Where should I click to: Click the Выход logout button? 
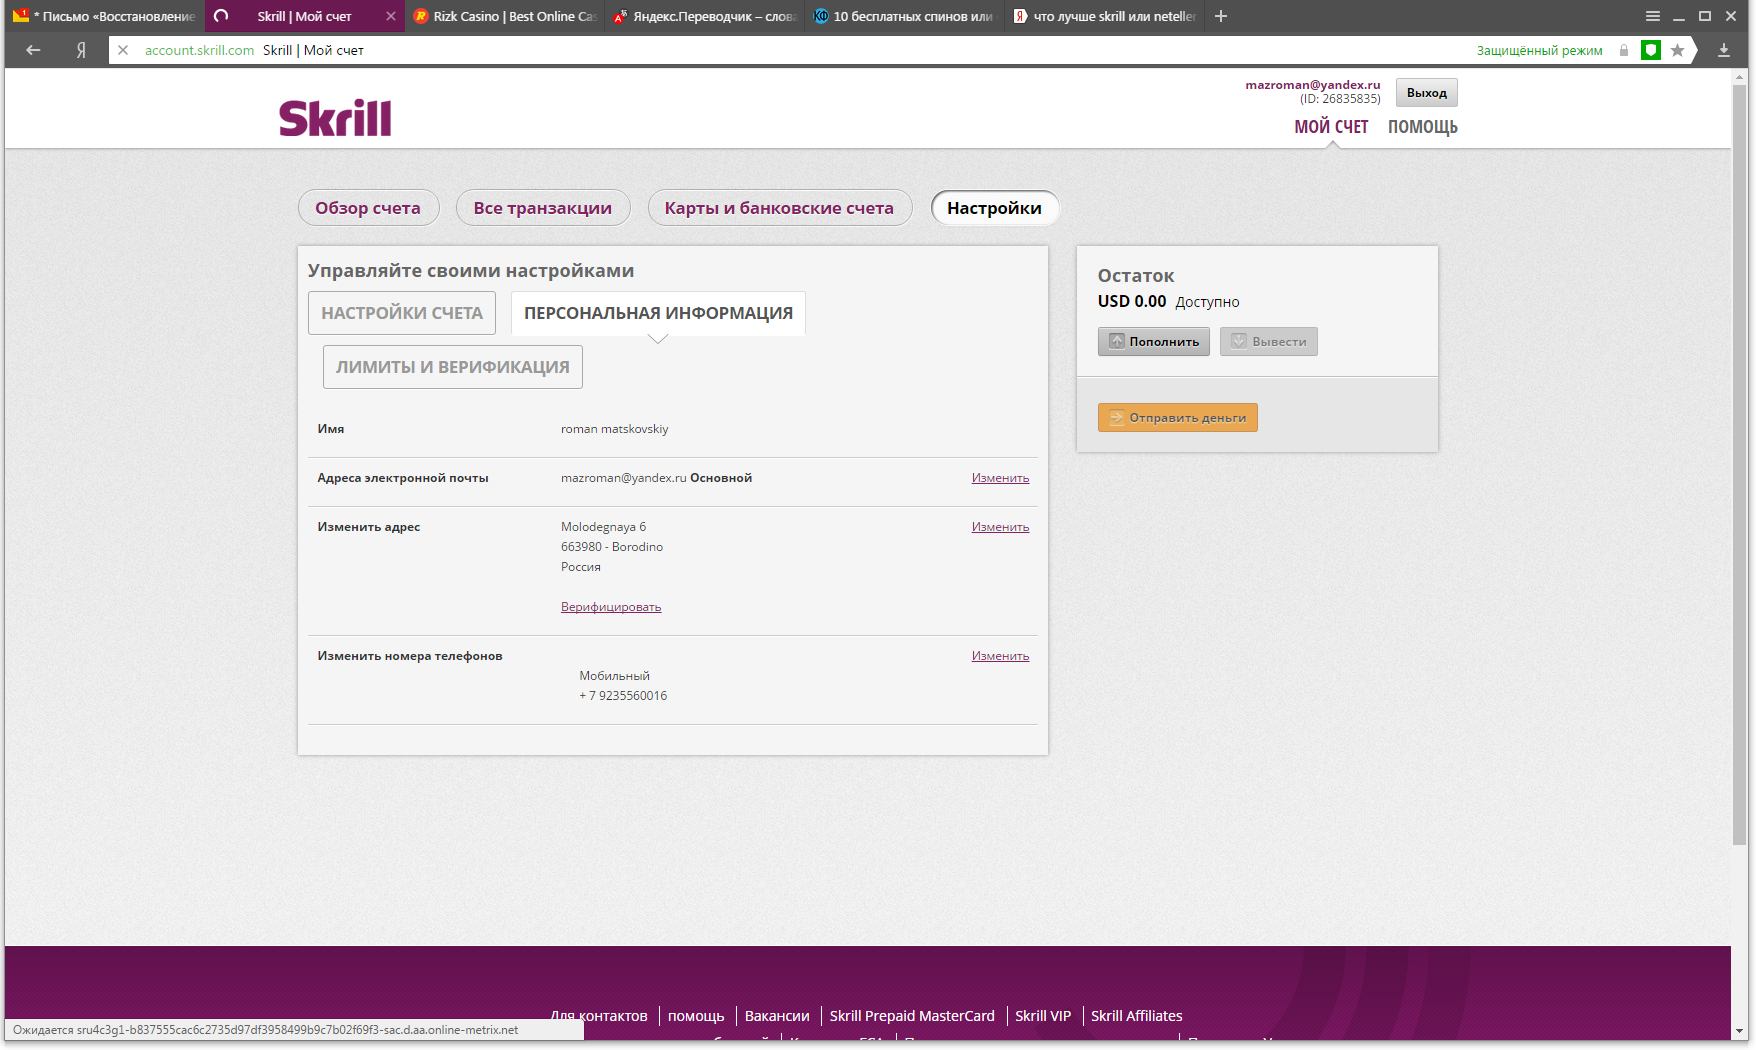1426,93
